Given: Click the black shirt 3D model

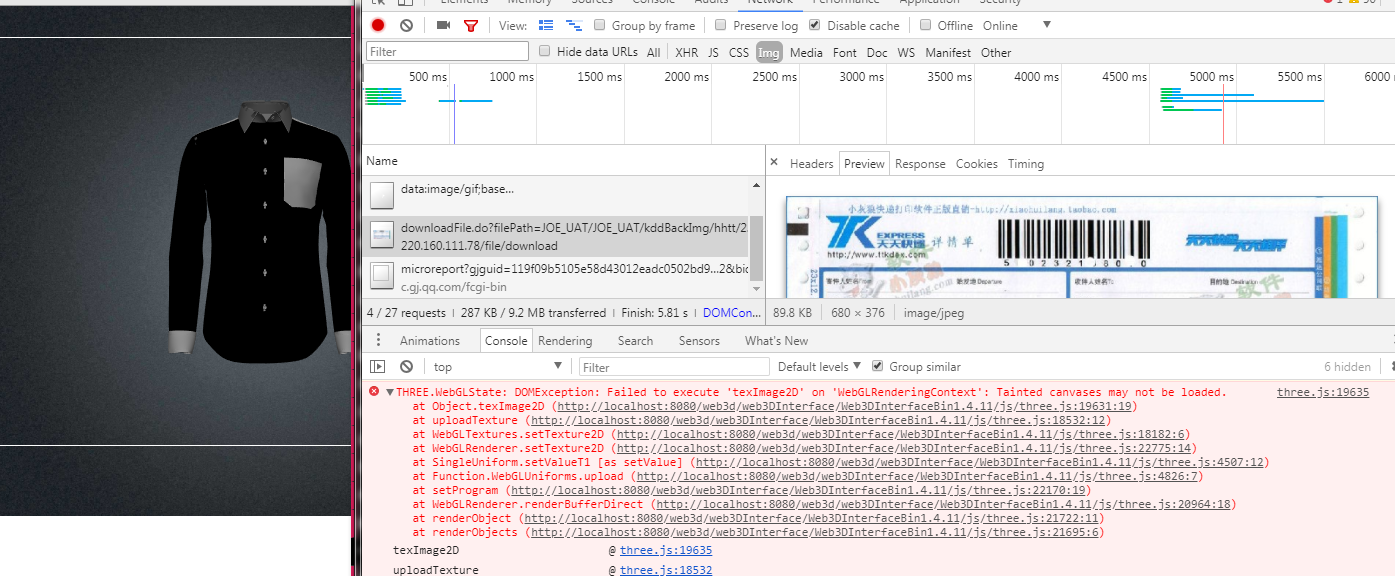Looking at the screenshot, I should [x=262, y=232].
